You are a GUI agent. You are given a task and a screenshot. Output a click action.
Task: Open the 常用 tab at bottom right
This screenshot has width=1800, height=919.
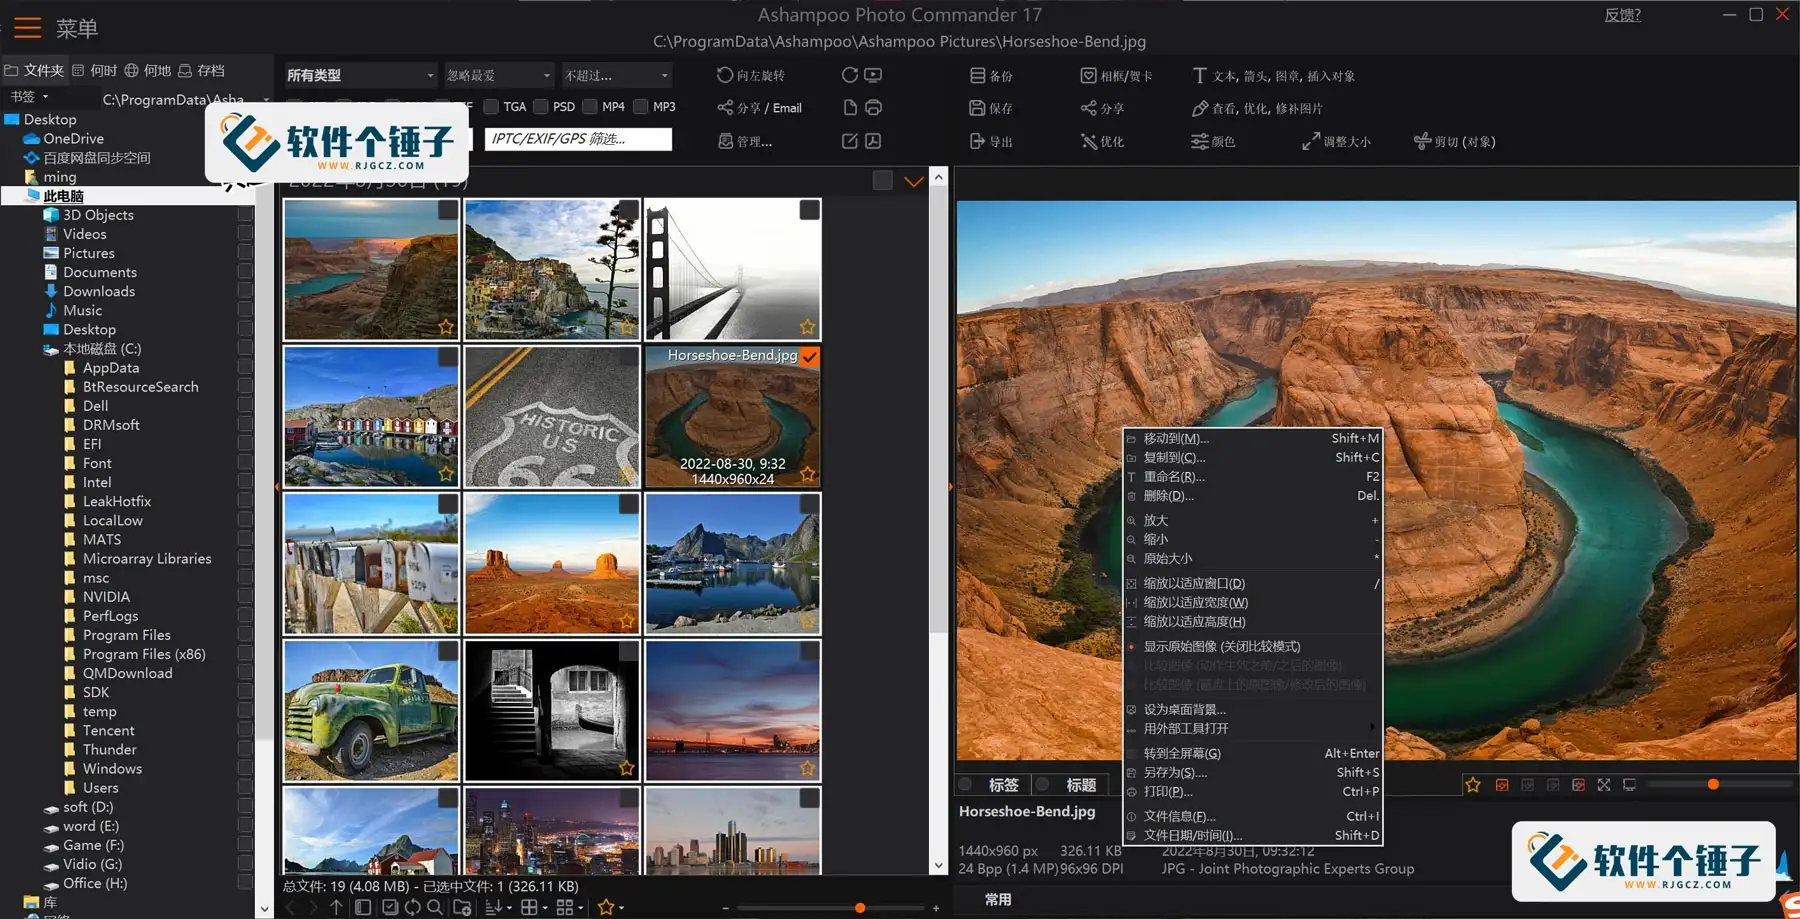coord(997,899)
